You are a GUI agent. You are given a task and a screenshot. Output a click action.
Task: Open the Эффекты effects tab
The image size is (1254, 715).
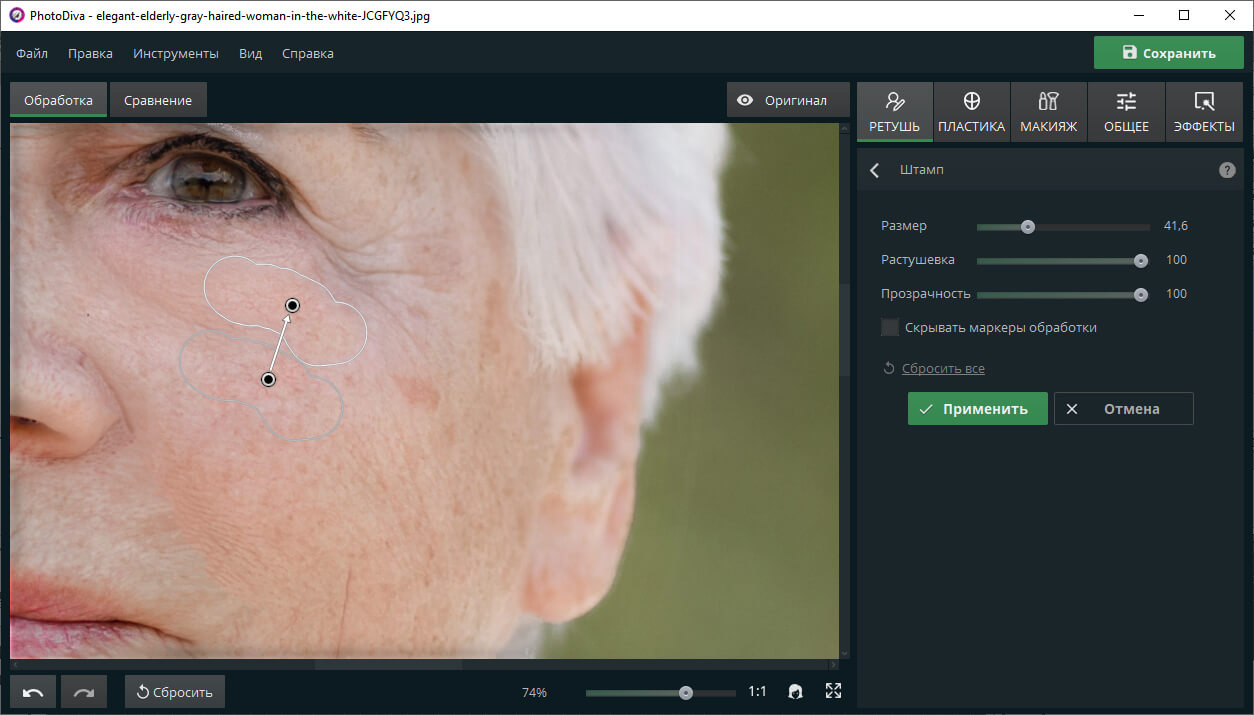click(x=1204, y=112)
